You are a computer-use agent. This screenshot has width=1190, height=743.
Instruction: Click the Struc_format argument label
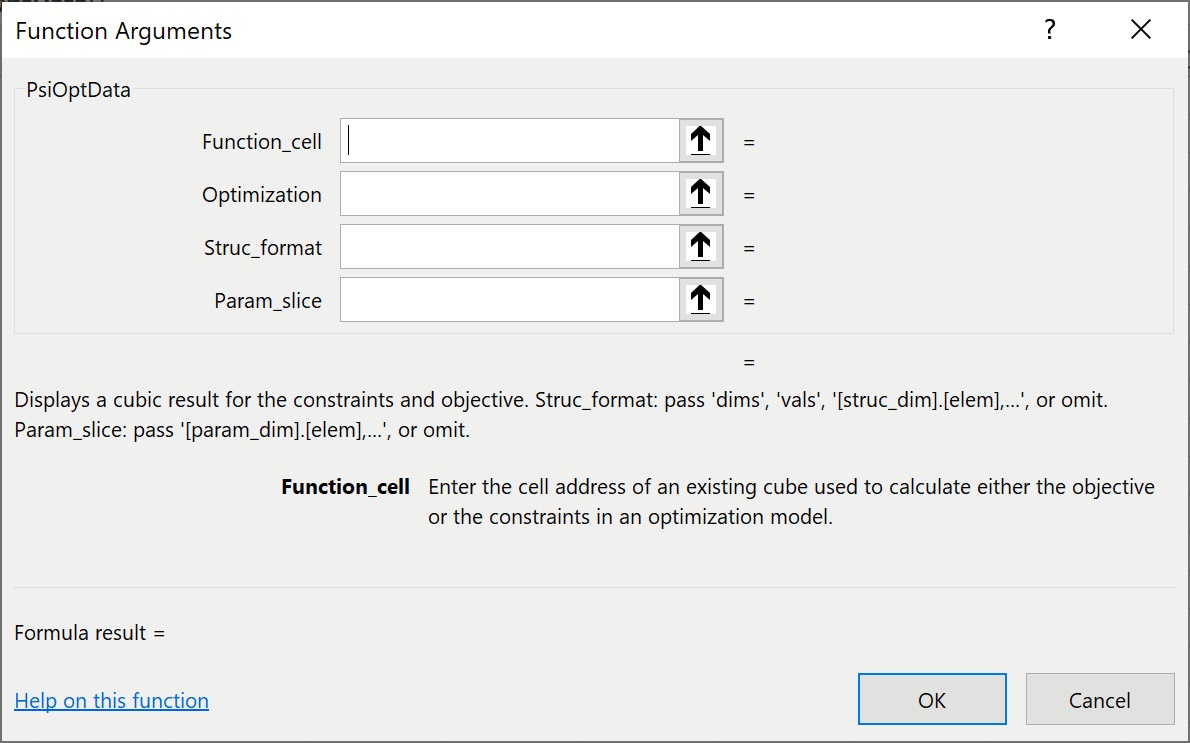[263, 248]
